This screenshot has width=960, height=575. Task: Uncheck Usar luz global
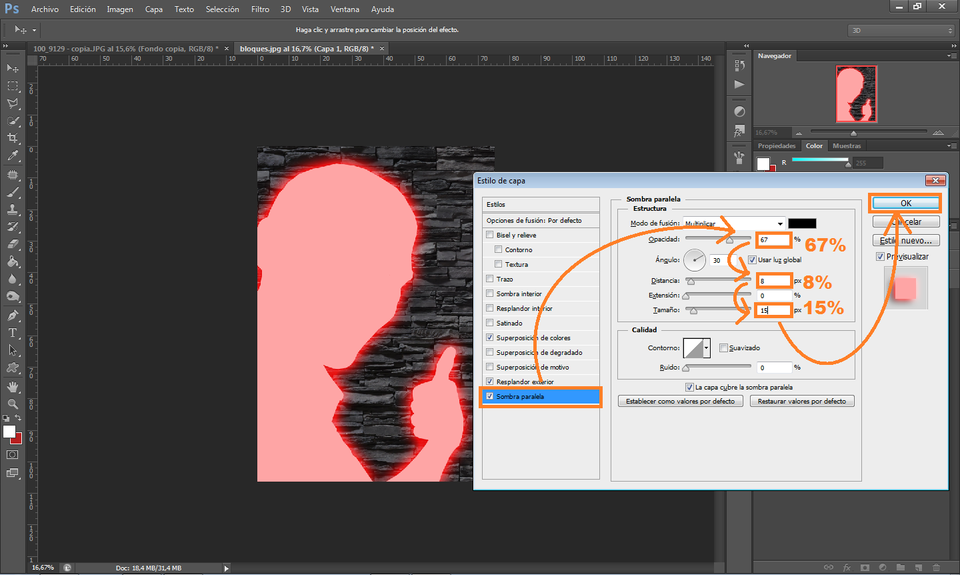pyautogui.click(x=752, y=260)
